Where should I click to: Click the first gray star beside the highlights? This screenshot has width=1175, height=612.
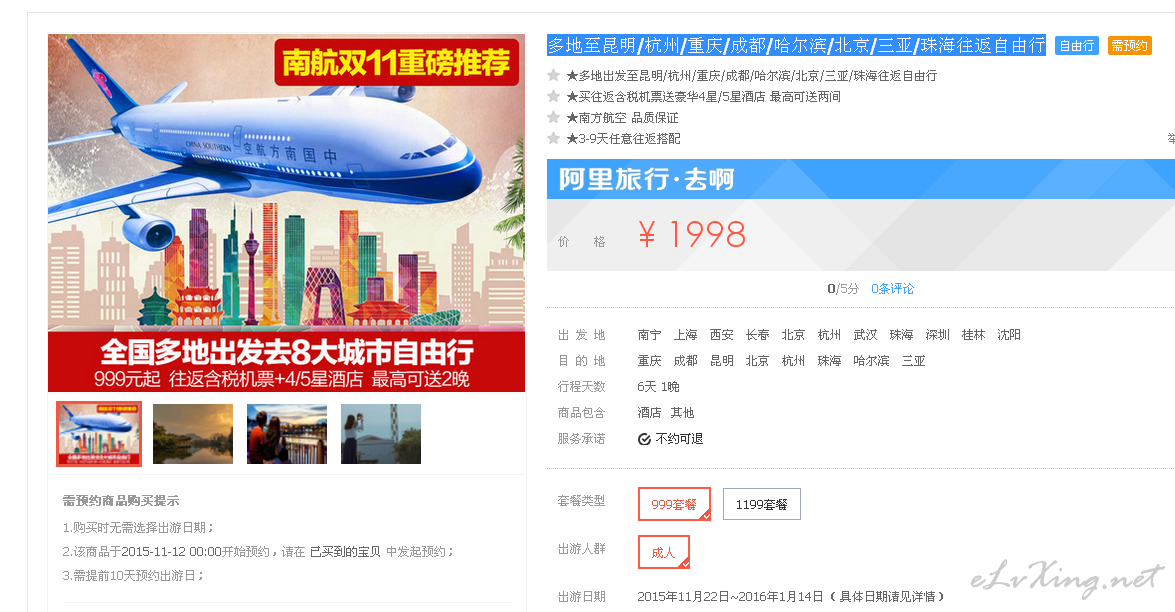click(554, 75)
